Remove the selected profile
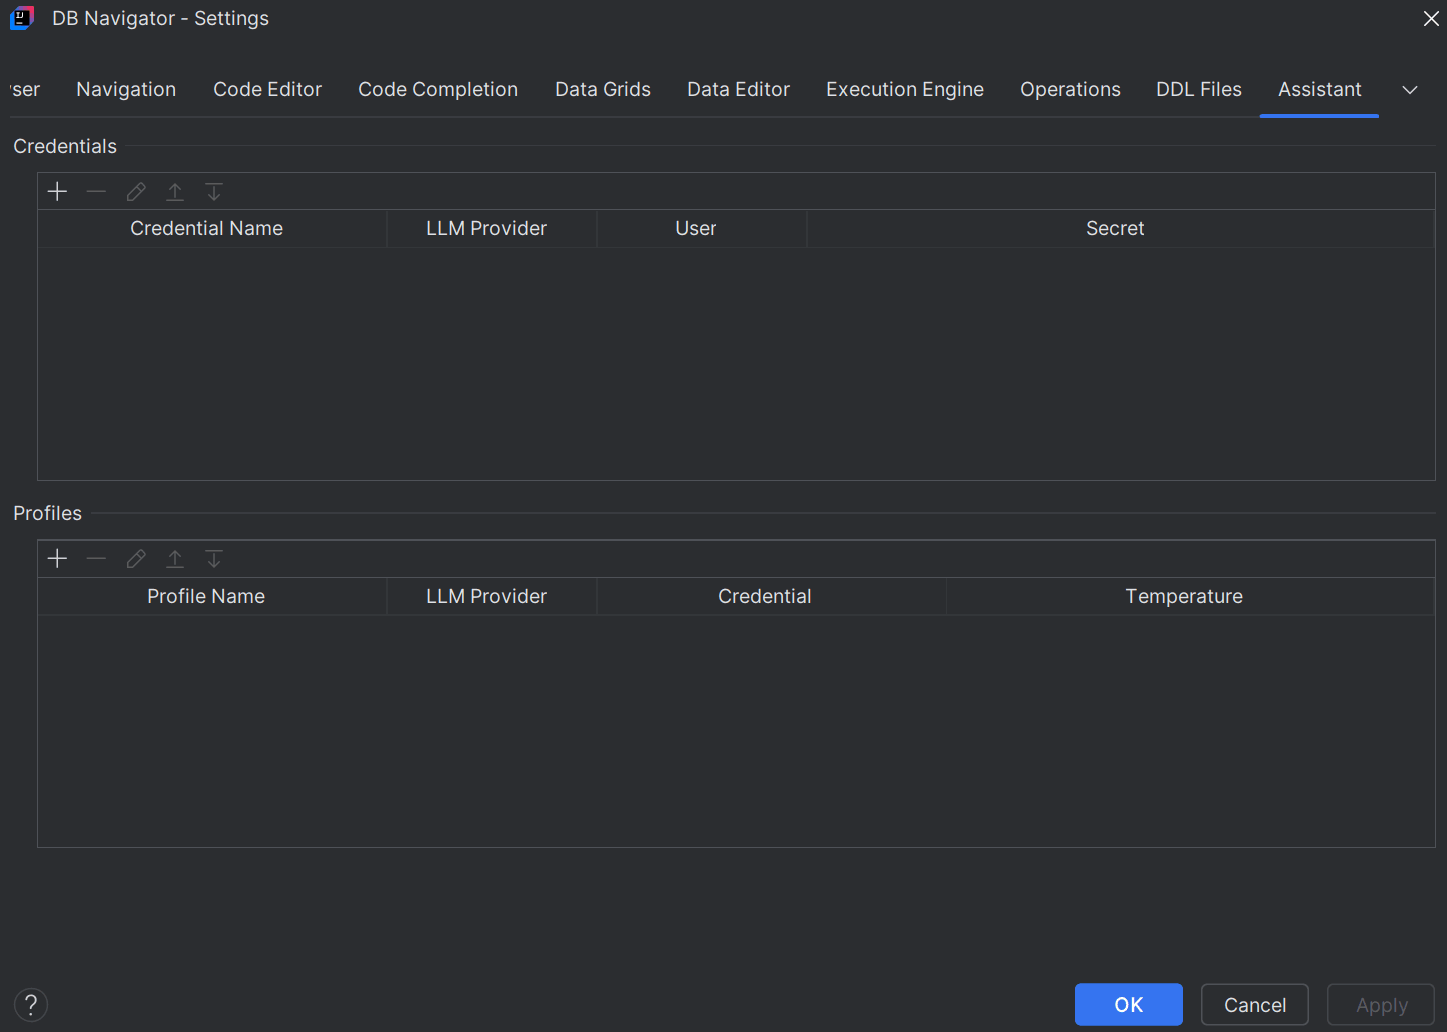 [96, 558]
